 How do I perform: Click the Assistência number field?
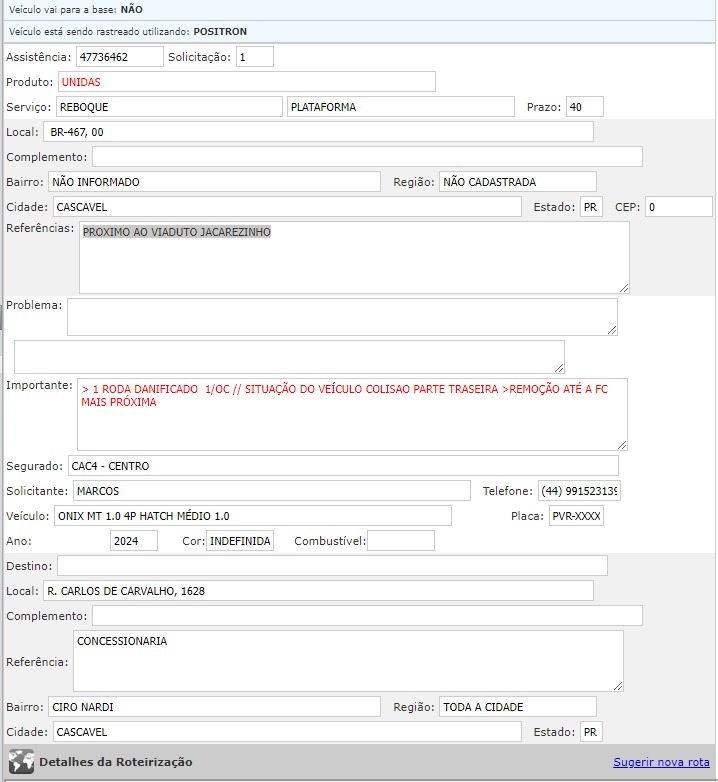(x=119, y=57)
